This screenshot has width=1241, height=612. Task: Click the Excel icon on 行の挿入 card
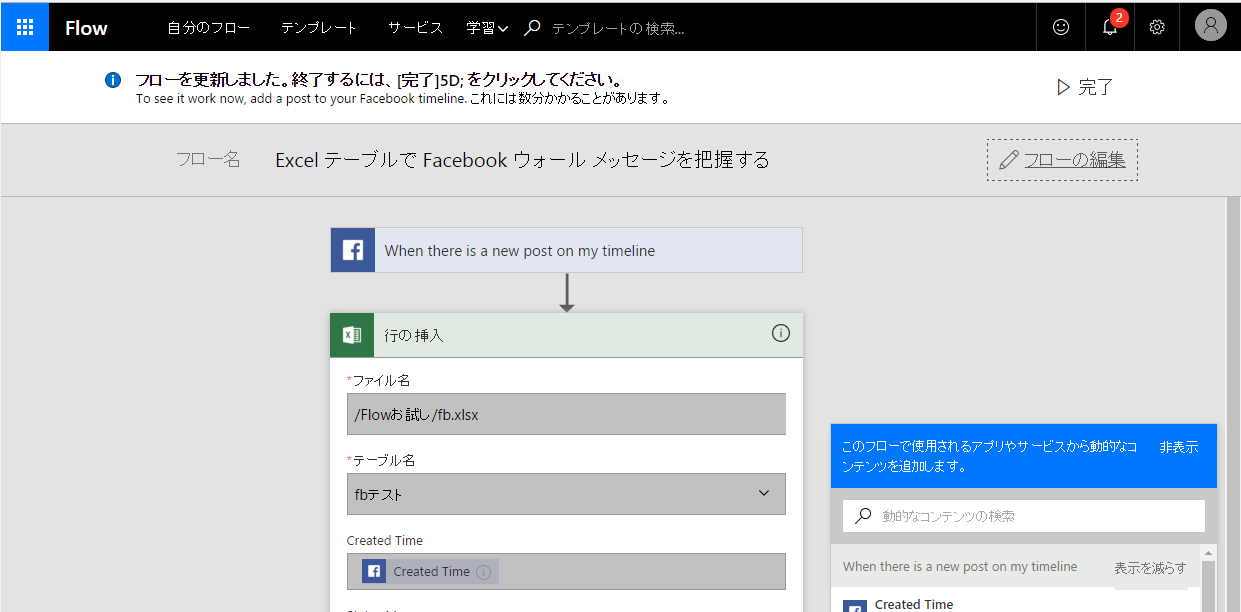click(352, 335)
